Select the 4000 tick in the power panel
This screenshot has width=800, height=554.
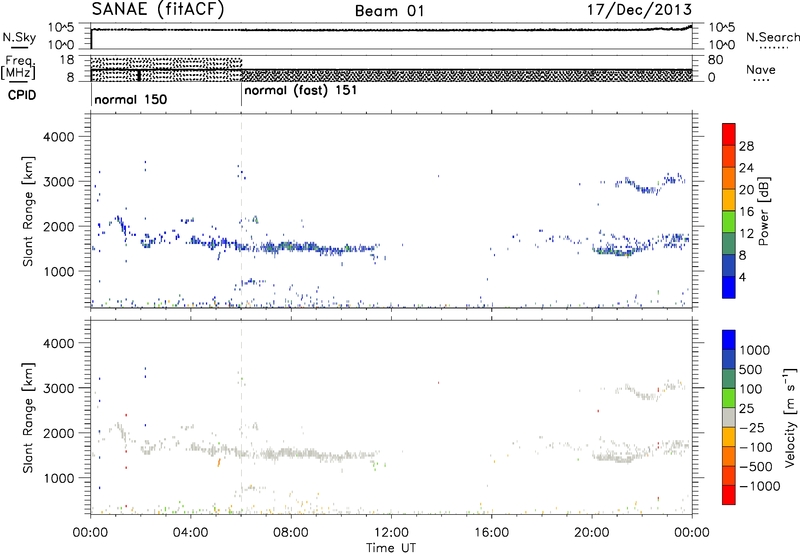[58, 137]
